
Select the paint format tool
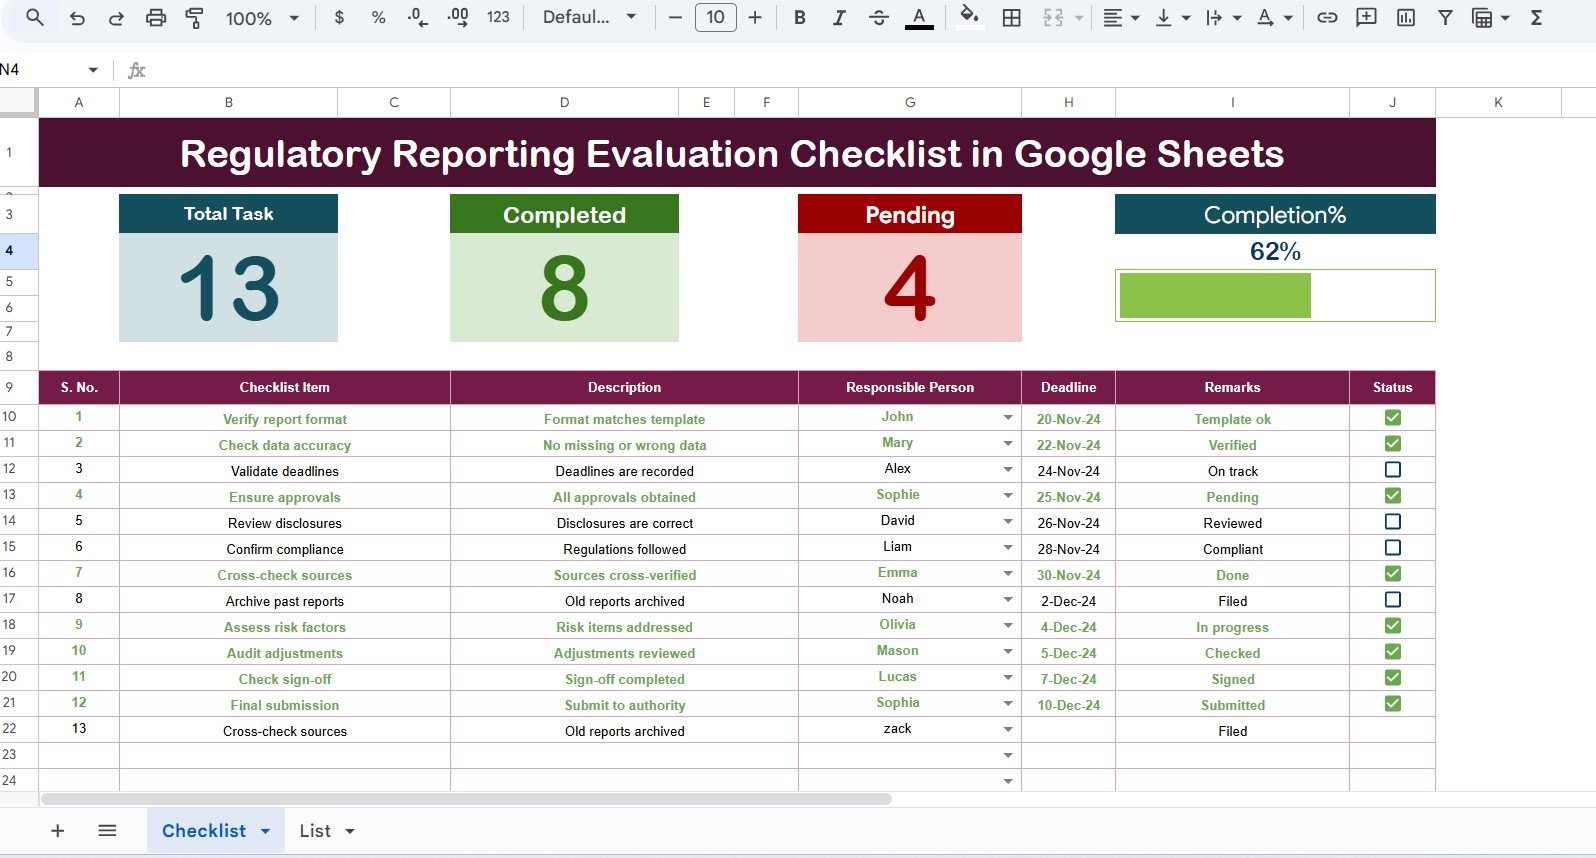point(195,18)
